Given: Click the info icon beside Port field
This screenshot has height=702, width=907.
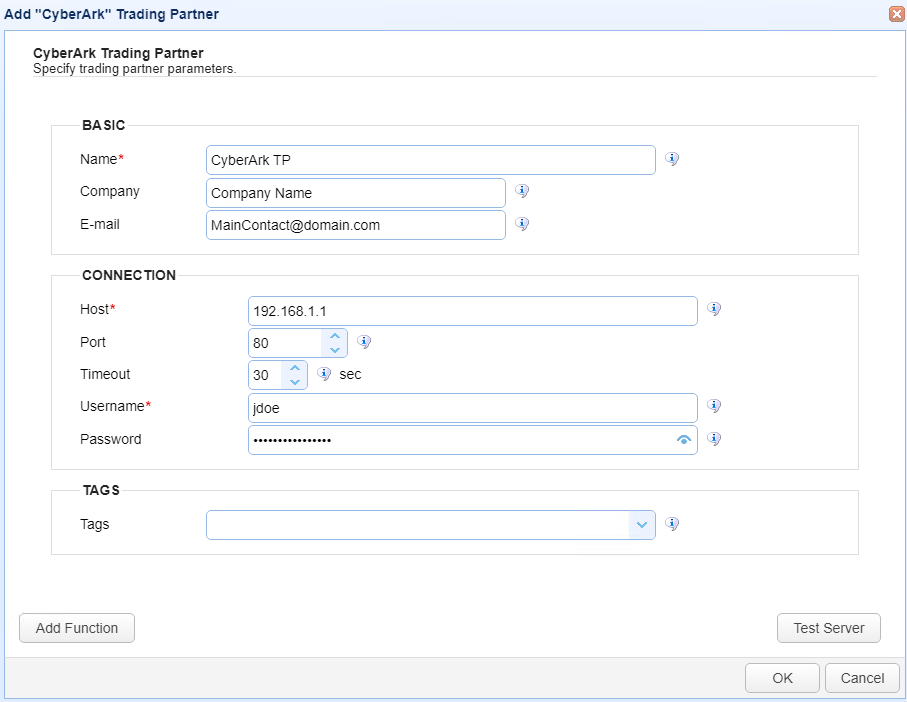Looking at the screenshot, I should click(364, 342).
